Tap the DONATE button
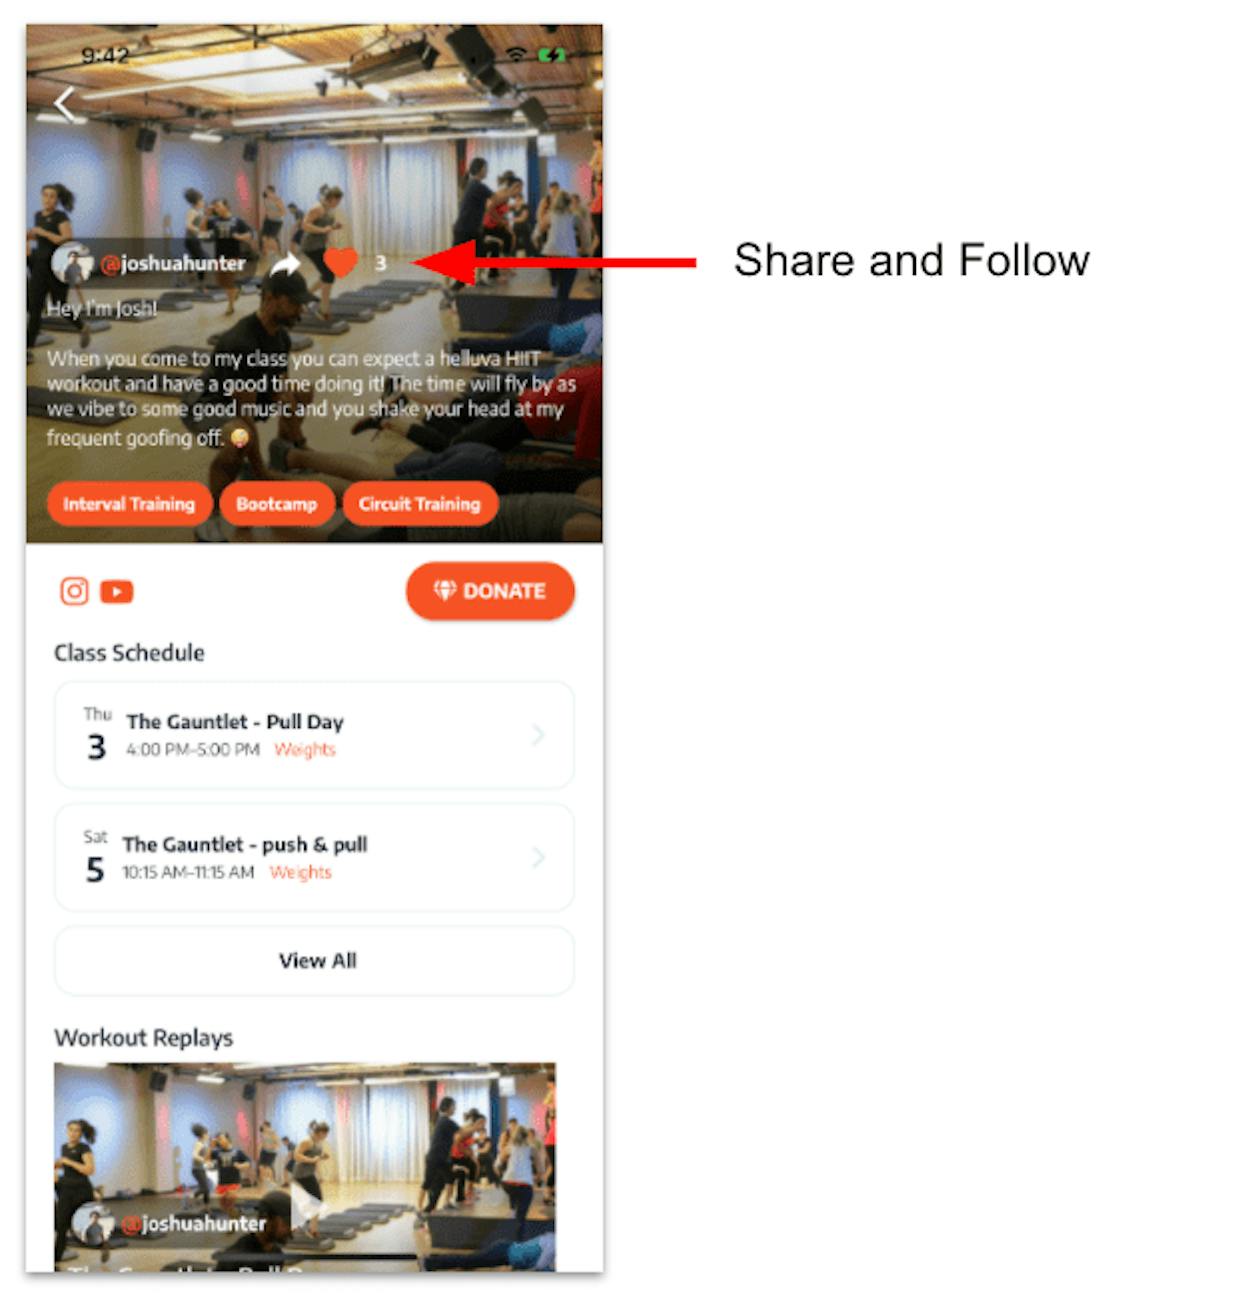 coord(490,591)
